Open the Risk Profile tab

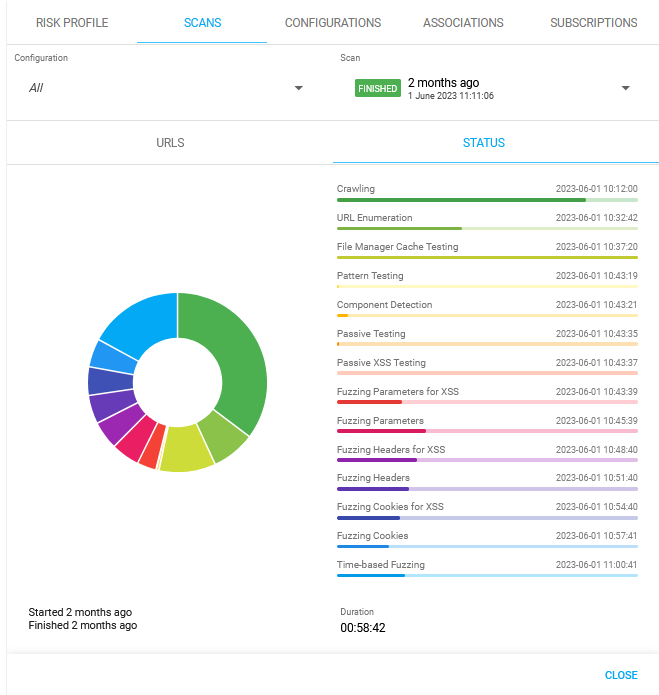tap(72, 22)
